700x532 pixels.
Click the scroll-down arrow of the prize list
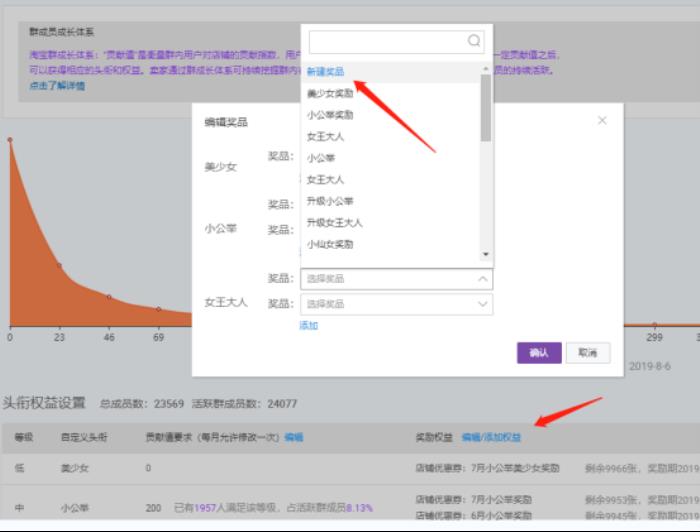(x=486, y=254)
